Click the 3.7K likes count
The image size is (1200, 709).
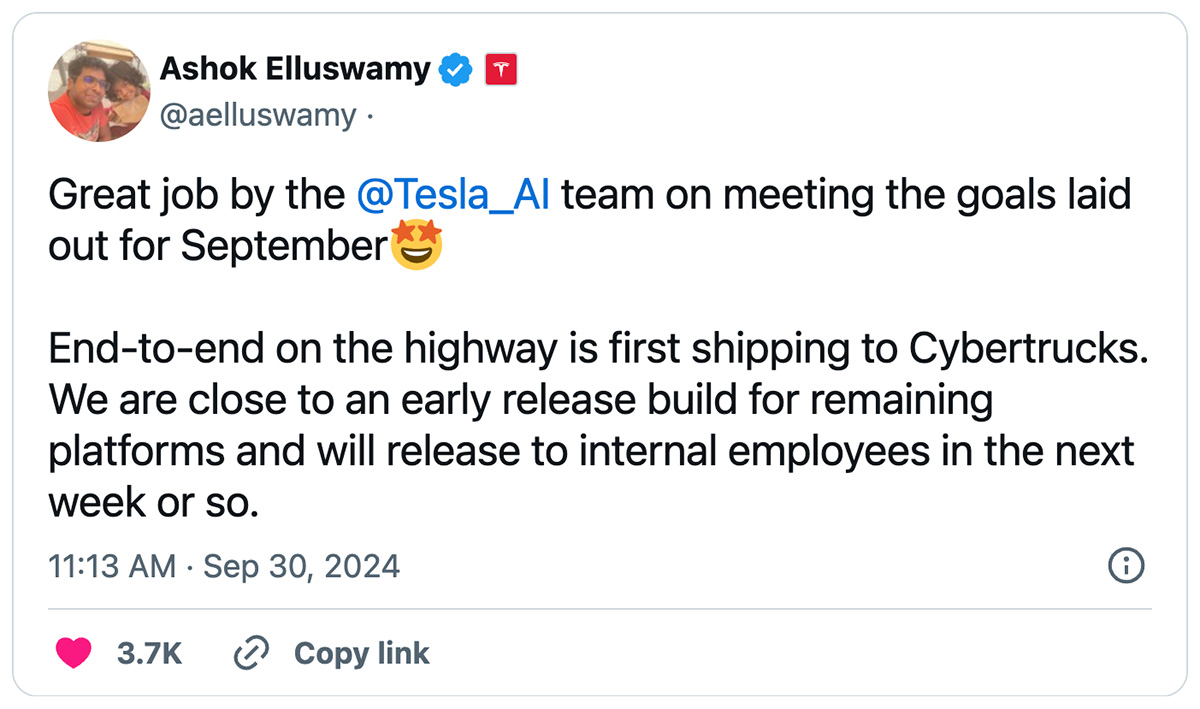[149, 654]
